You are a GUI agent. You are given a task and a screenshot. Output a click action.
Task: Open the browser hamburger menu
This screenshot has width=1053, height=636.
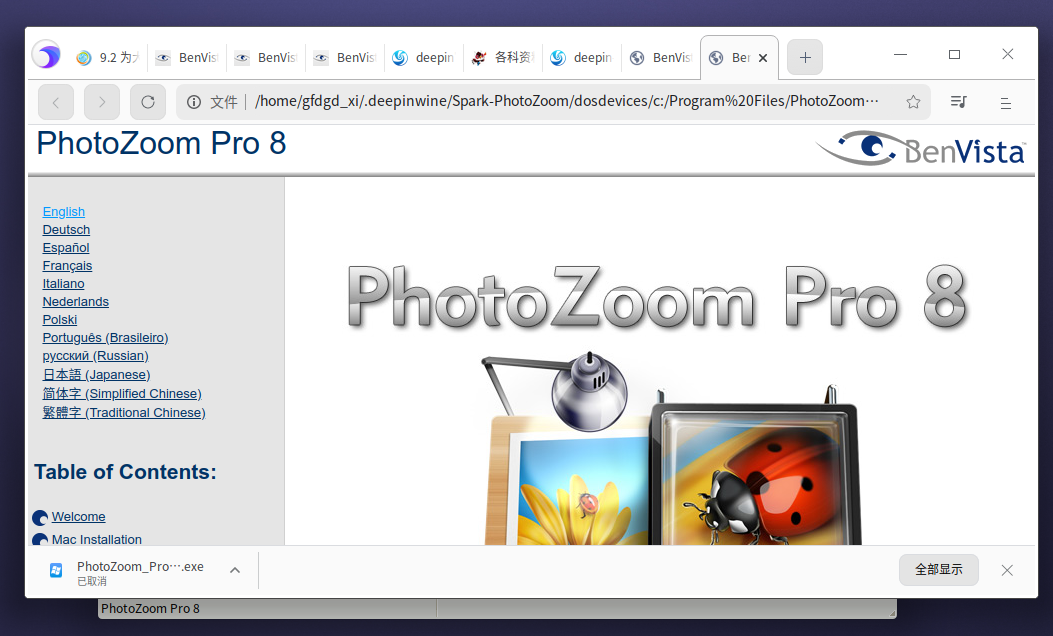click(1005, 102)
